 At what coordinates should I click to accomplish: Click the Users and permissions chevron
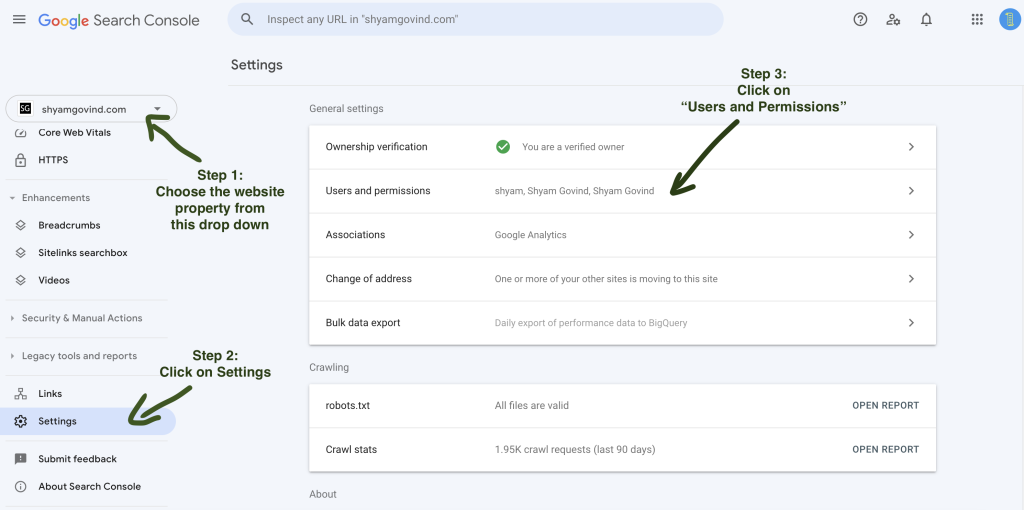[x=911, y=191]
